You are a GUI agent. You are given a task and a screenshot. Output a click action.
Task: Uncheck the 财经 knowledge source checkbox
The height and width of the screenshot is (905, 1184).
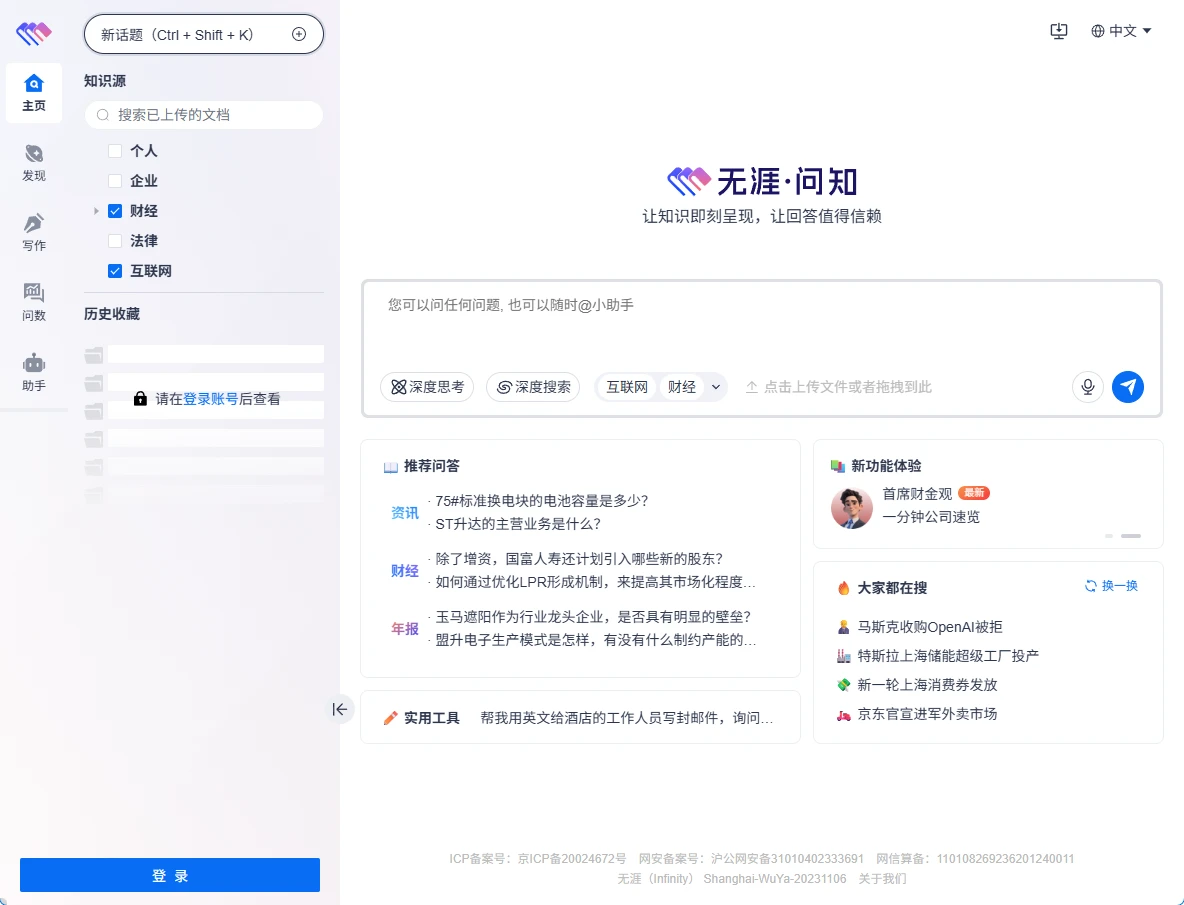pyautogui.click(x=115, y=211)
